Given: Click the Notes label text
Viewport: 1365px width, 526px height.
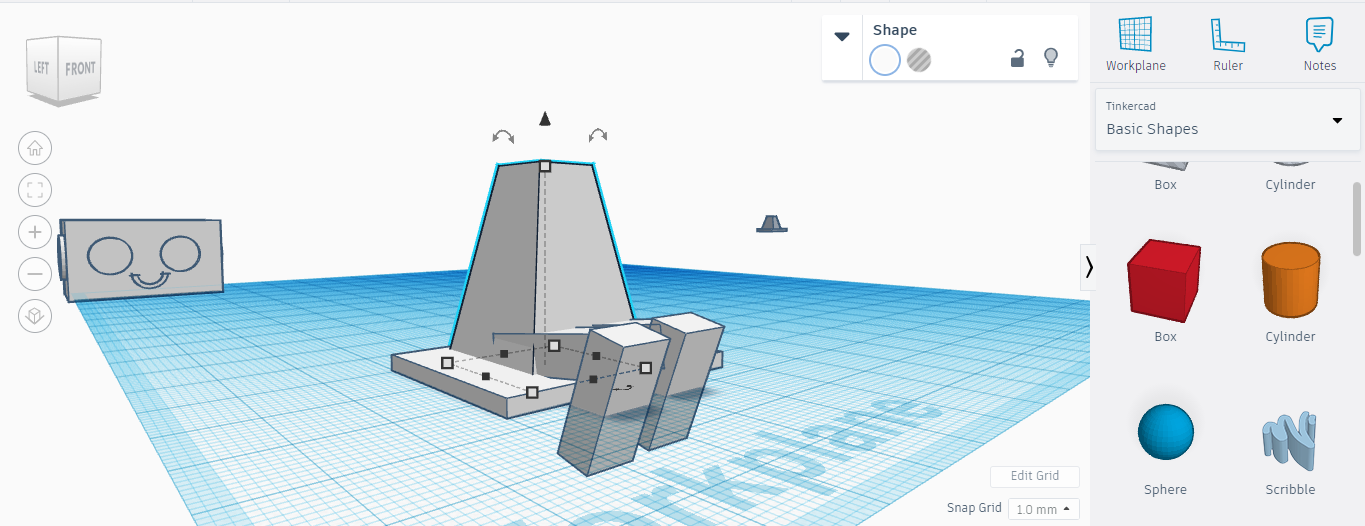Looking at the screenshot, I should tap(1320, 66).
